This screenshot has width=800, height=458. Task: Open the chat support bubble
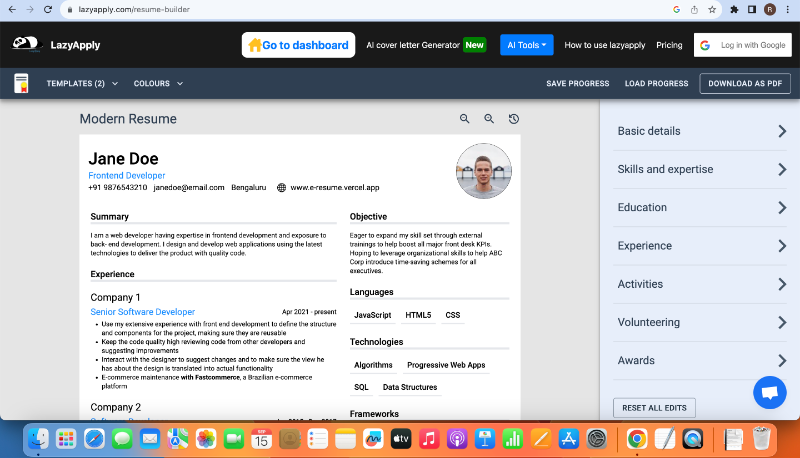point(769,392)
